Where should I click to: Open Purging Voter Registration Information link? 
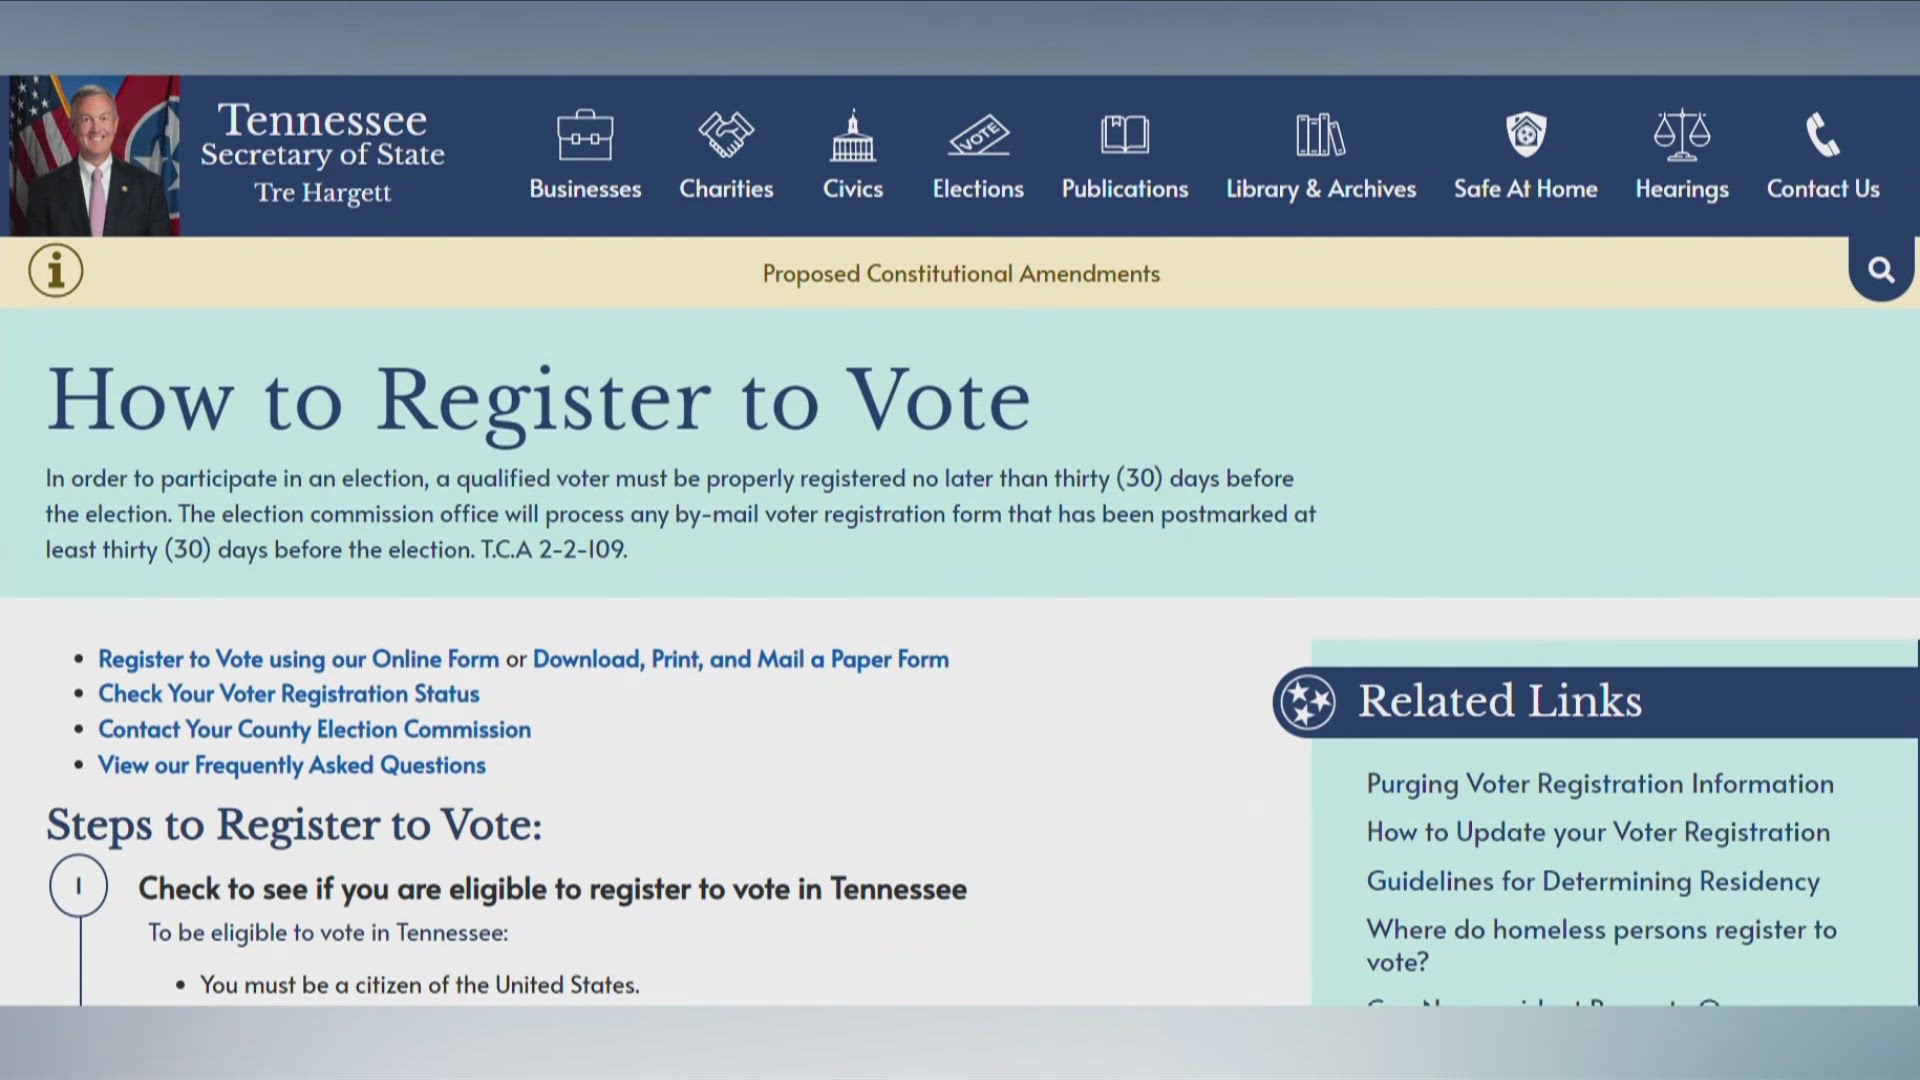click(1601, 783)
